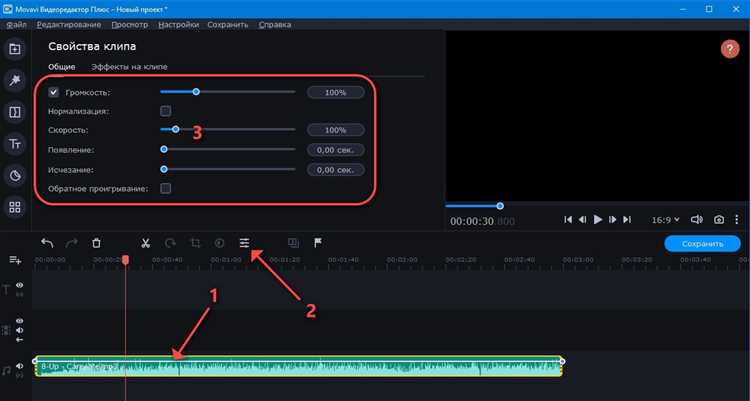Delete clip with the trash icon
750x401 pixels.
click(x=96, y=243)
